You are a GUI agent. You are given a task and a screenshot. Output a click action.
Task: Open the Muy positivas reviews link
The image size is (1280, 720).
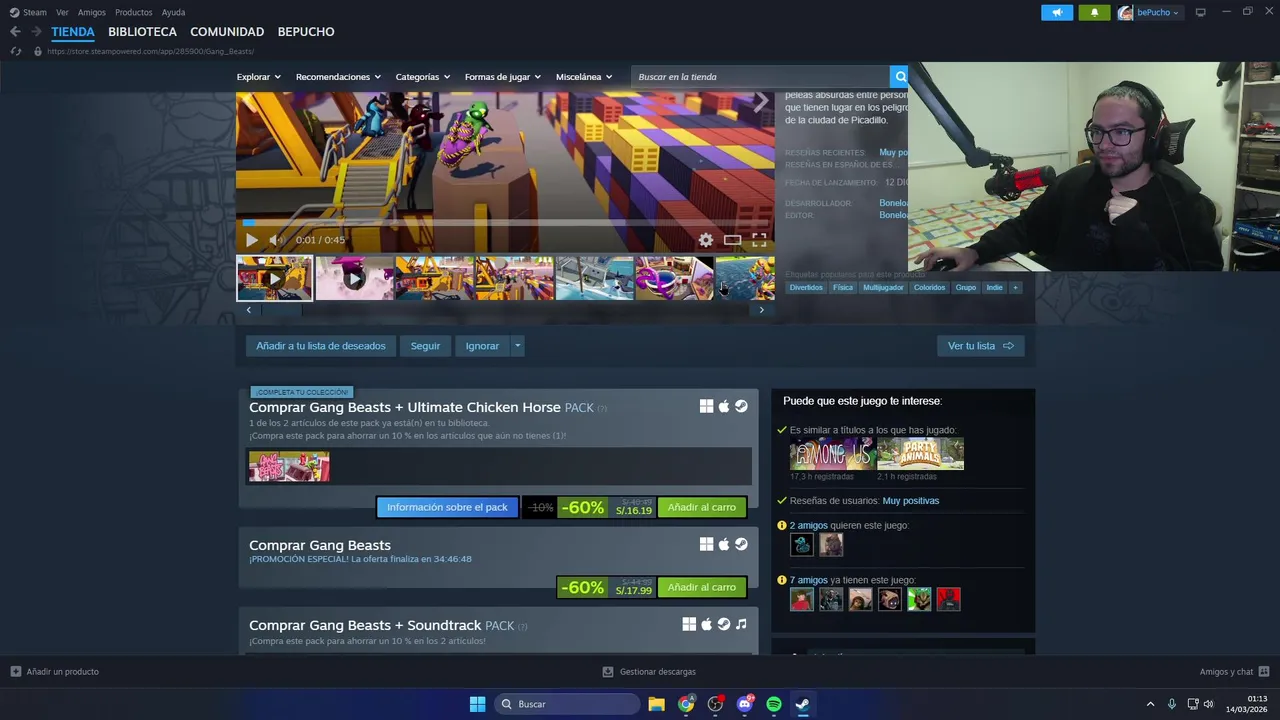click(910, 501)
